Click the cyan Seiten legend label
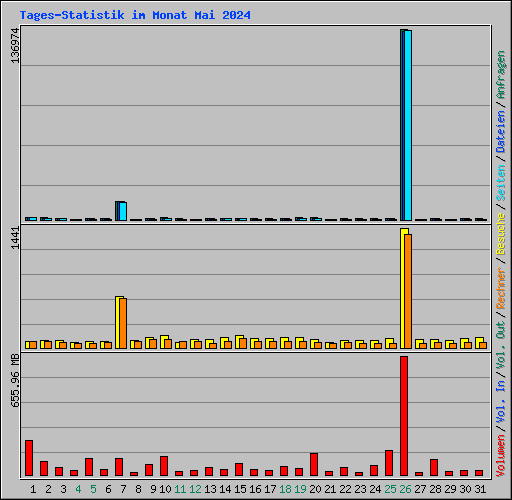The height and width of the screenshot is (500, 512). 500,183
